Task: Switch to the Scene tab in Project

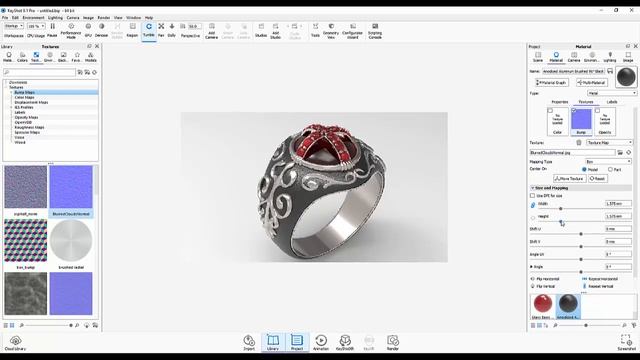Action: click(538, 57)
